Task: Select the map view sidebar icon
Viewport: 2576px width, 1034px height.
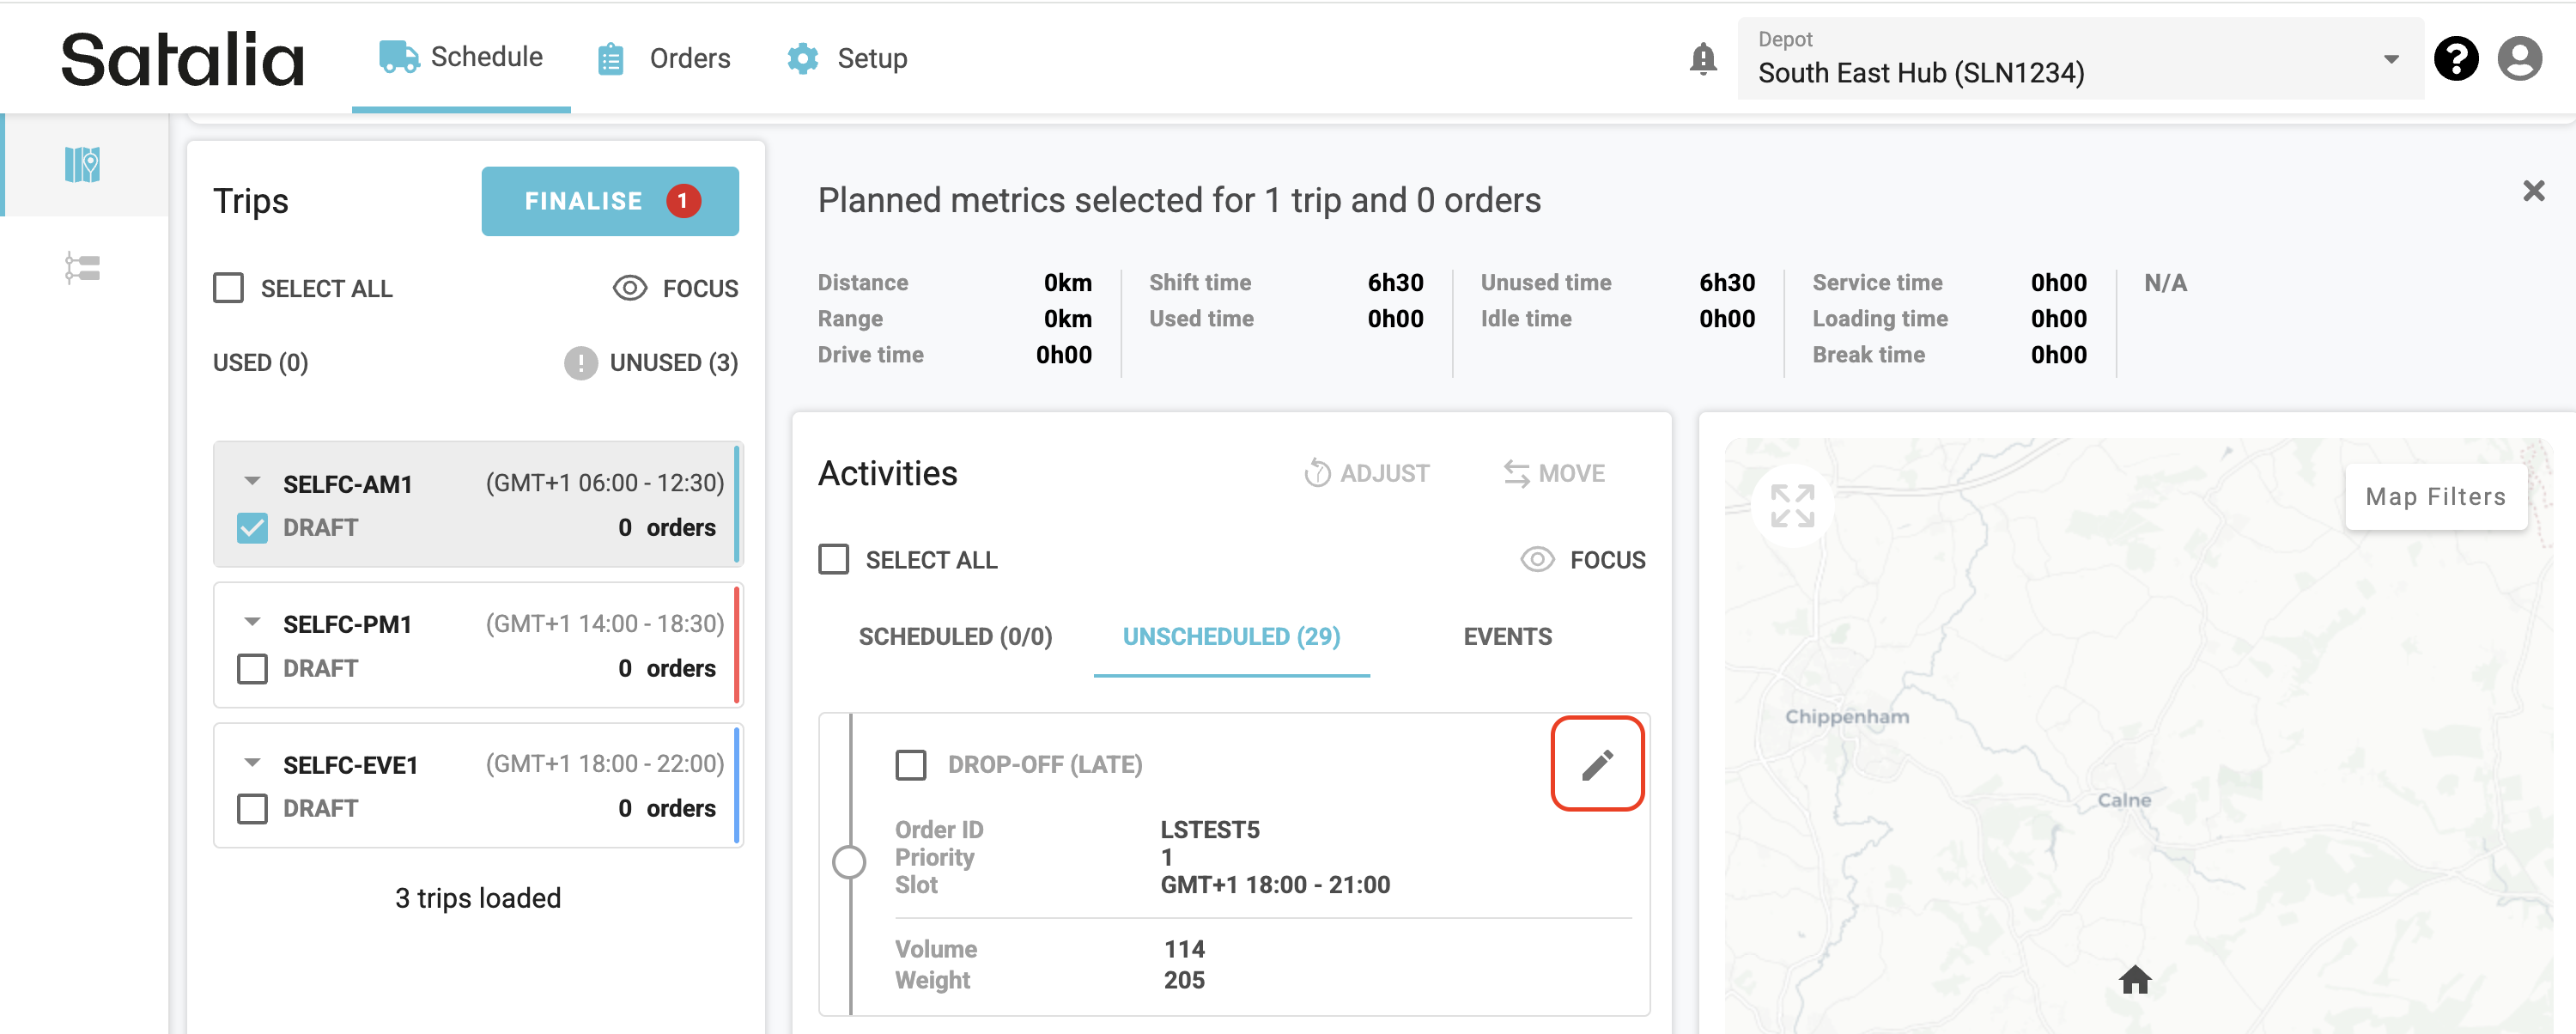Action: point(82,165)
